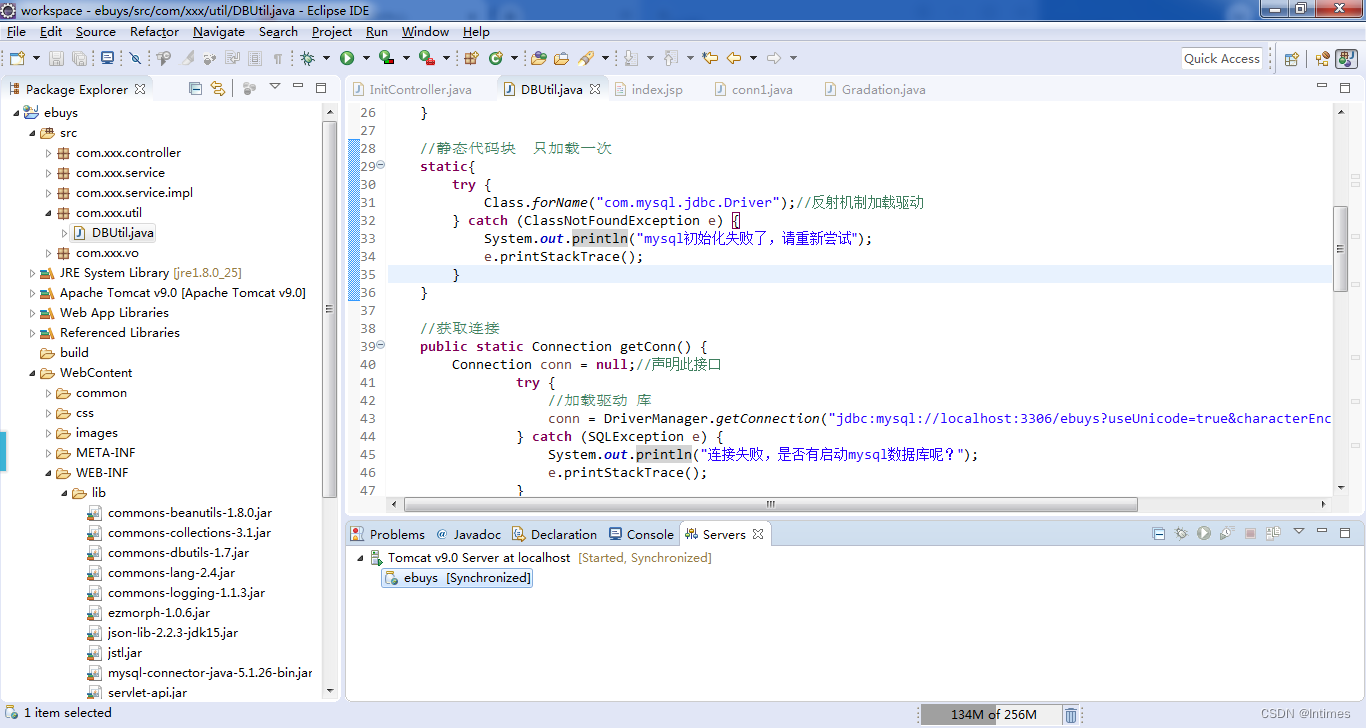Click the Publish to server icon
1366x728 pixels.
coord(1274,533)
